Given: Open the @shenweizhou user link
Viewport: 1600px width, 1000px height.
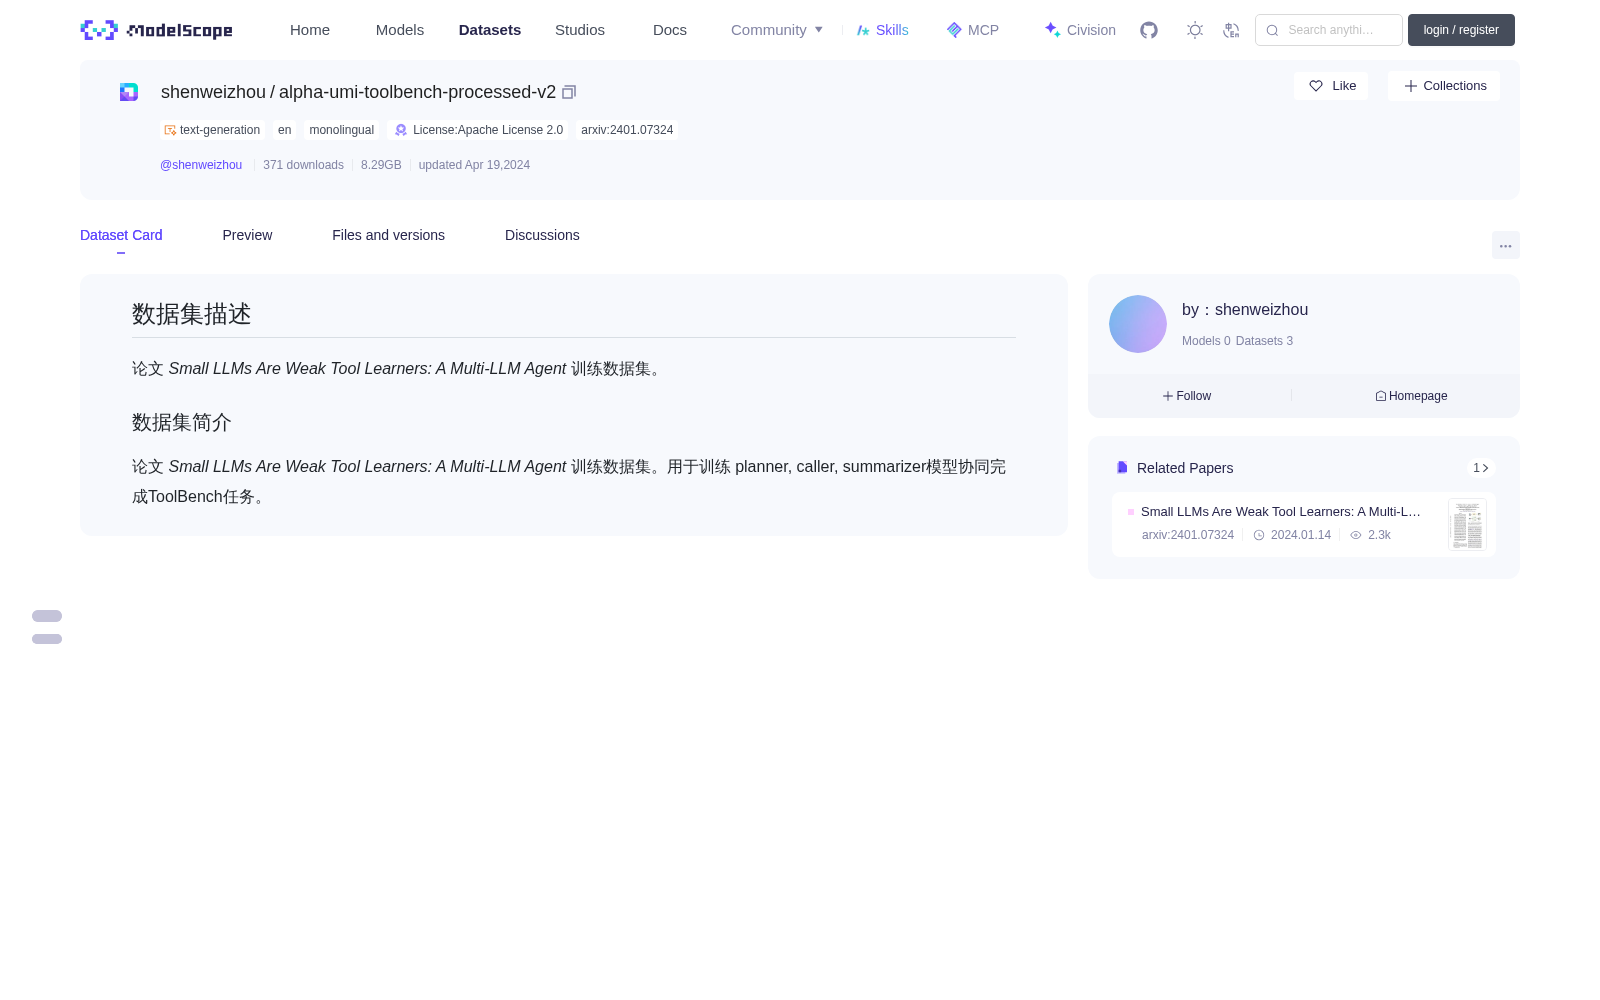Looking at the screenshot, I should 201,165.
